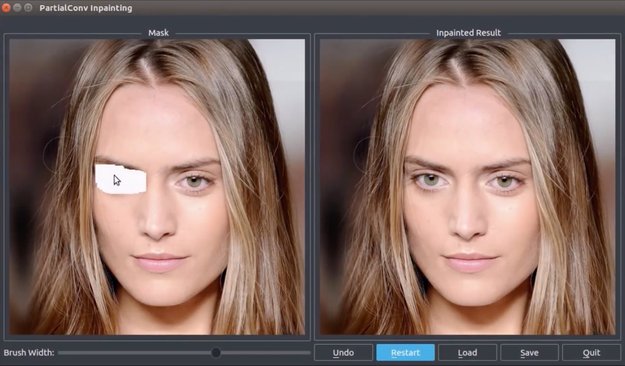Save the inpainted result
Screen dimensions: 625x366
pyautogui.click(x=529, y=352)
